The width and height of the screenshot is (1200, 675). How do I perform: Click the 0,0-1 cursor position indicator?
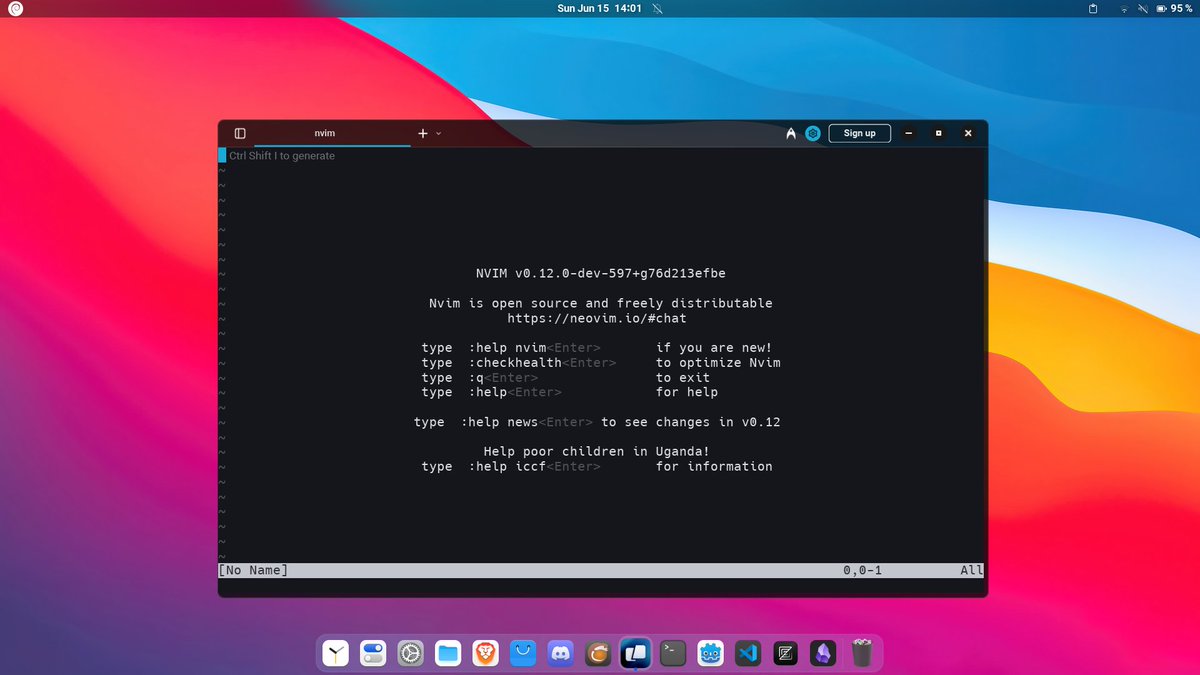(862, 570)
